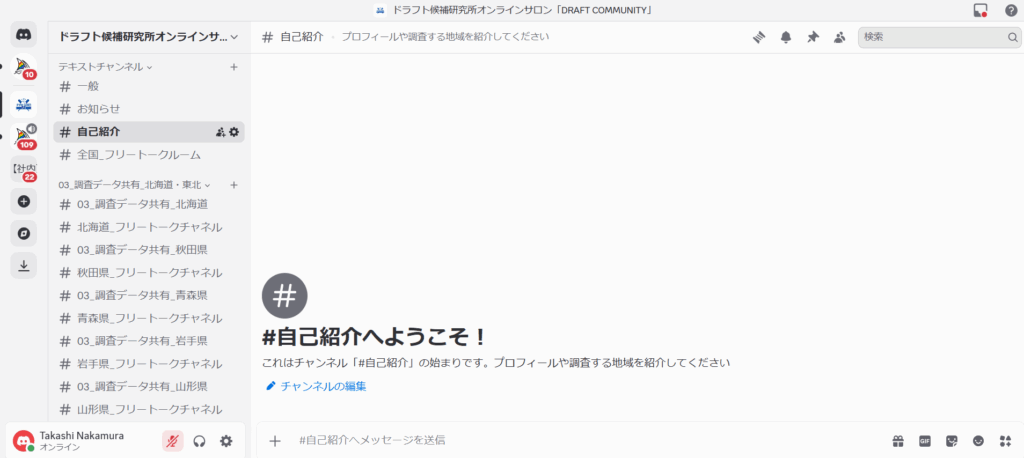
Task: Collapse 03_調査データ共有_北海道・東北 category
Action: tap(134, 185)
